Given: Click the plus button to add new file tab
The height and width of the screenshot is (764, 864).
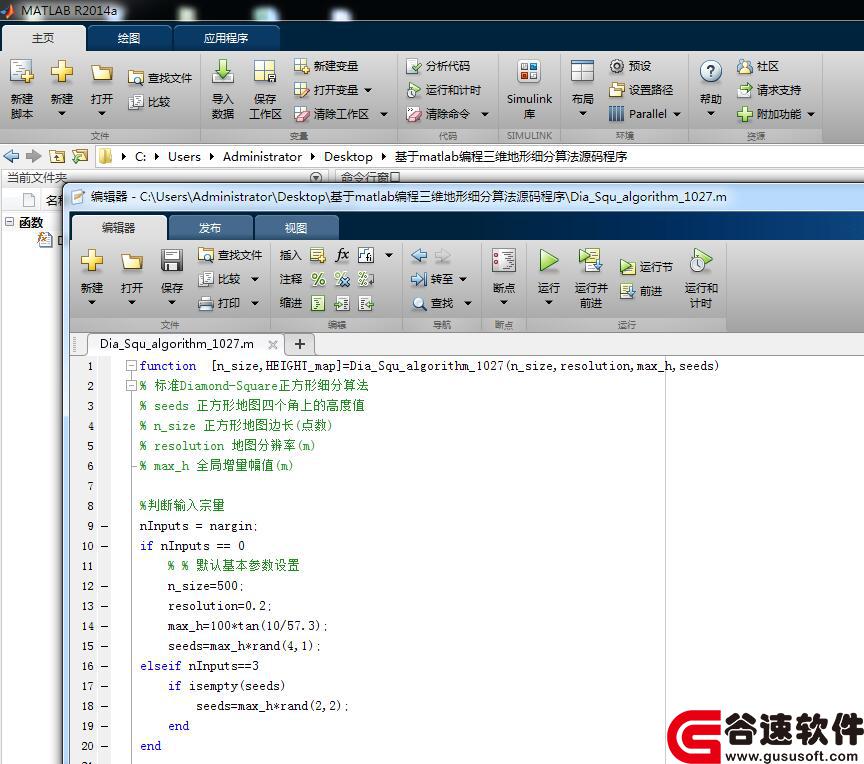Looking at the screenshot, I should pyautogui.click(x=300, y=344).
